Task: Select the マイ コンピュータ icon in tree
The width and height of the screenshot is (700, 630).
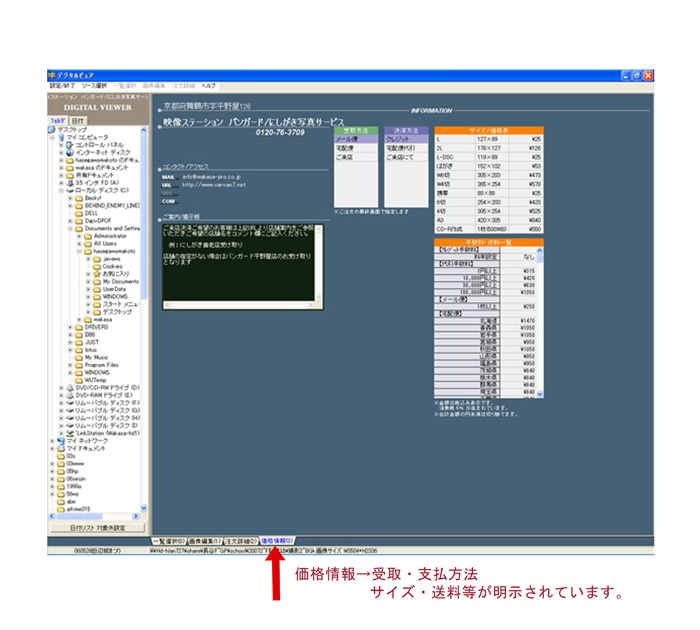Action: point(62,137)
